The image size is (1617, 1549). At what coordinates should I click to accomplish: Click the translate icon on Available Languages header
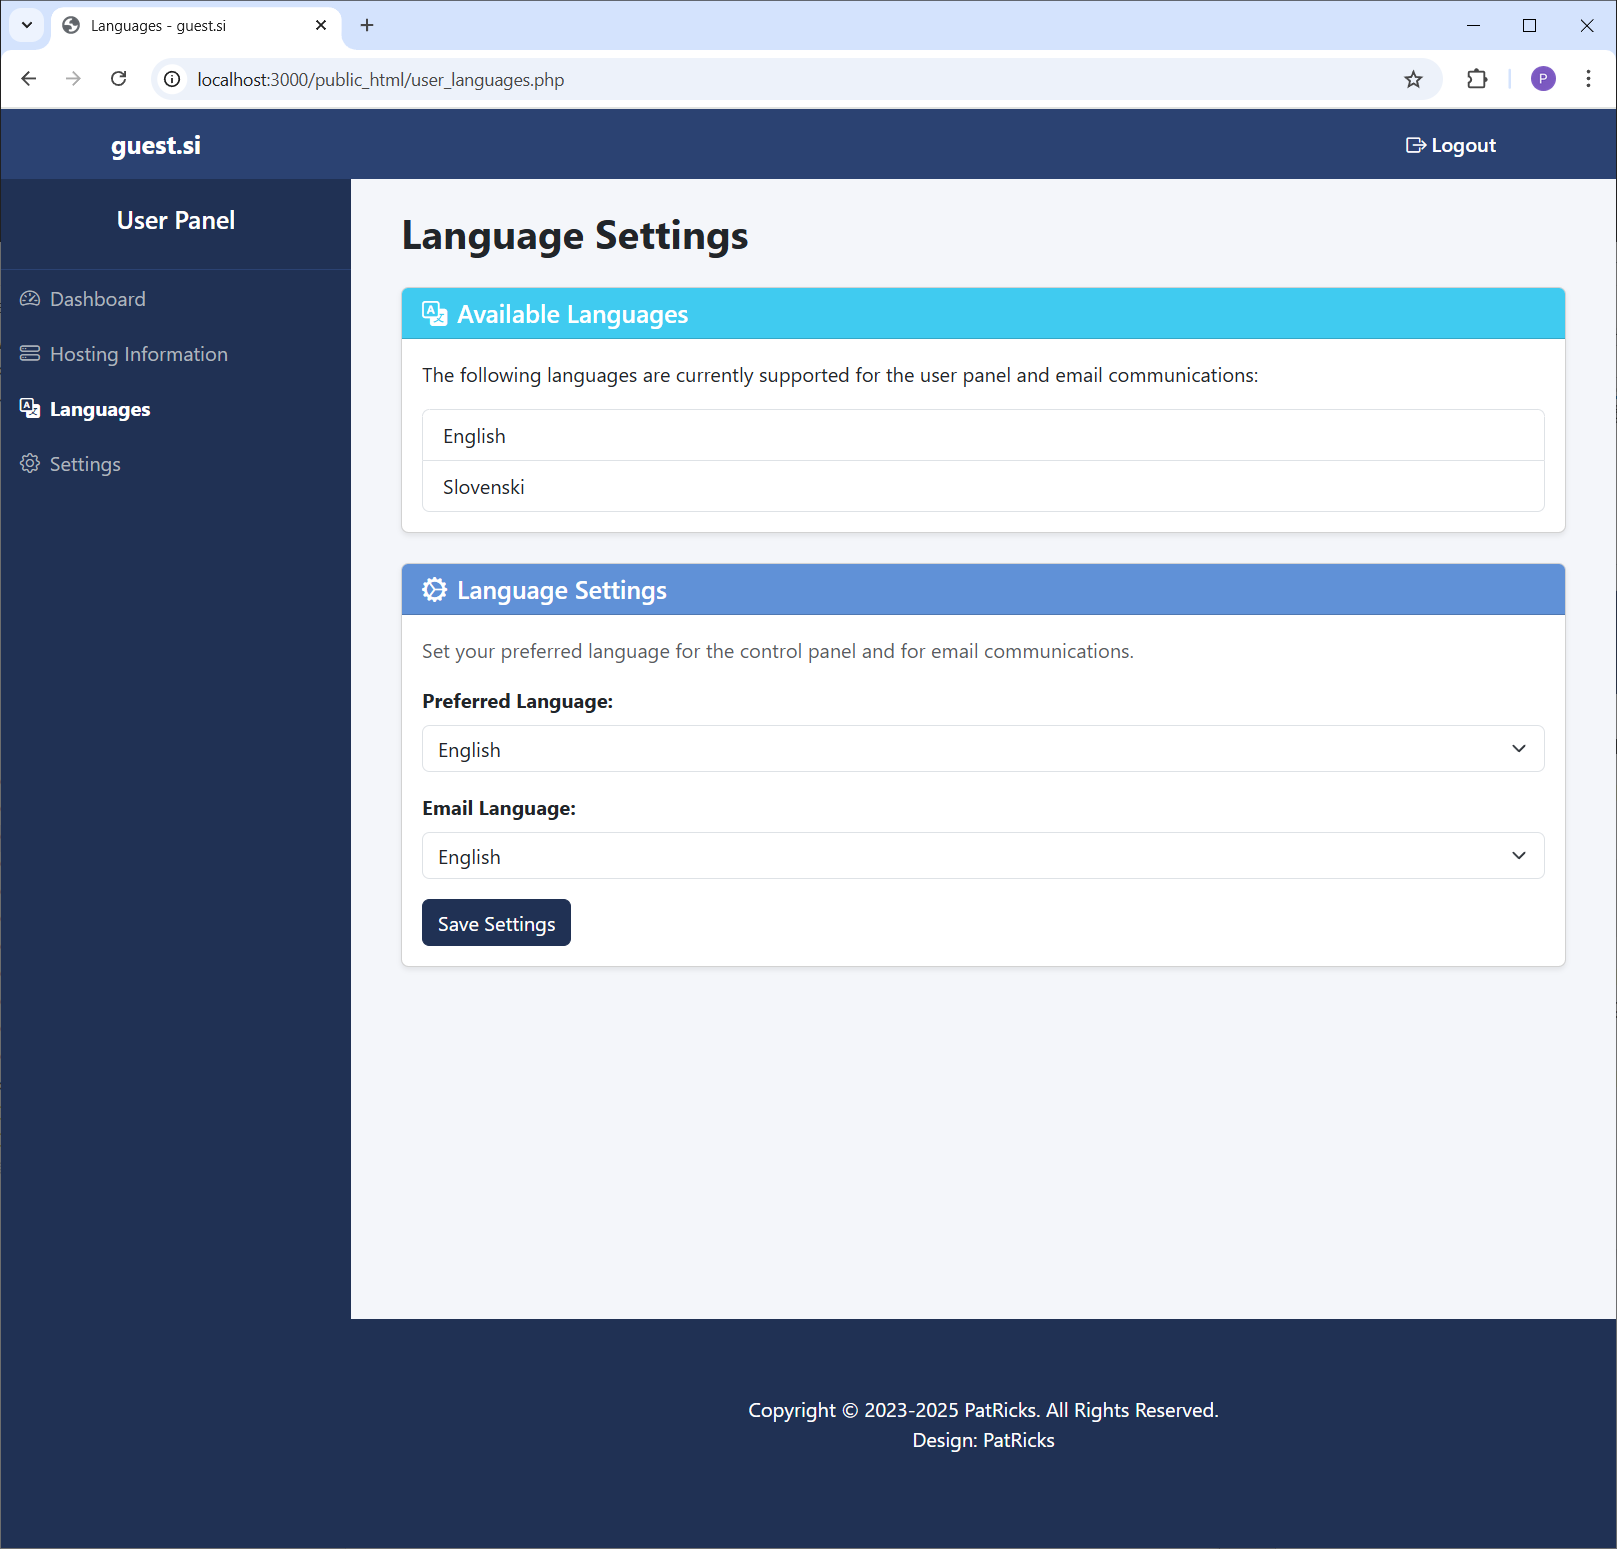[434, 313]
